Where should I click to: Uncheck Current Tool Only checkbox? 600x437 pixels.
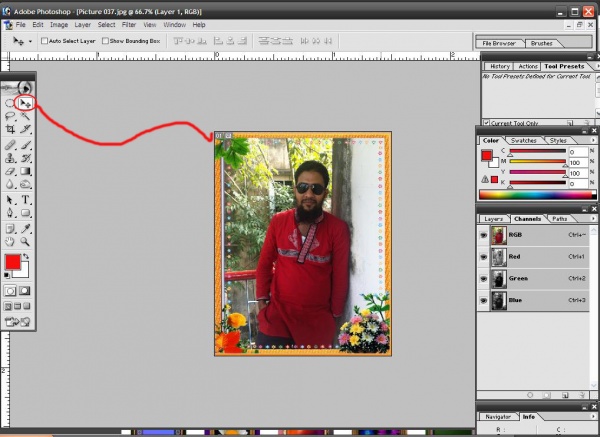point(486,123)
